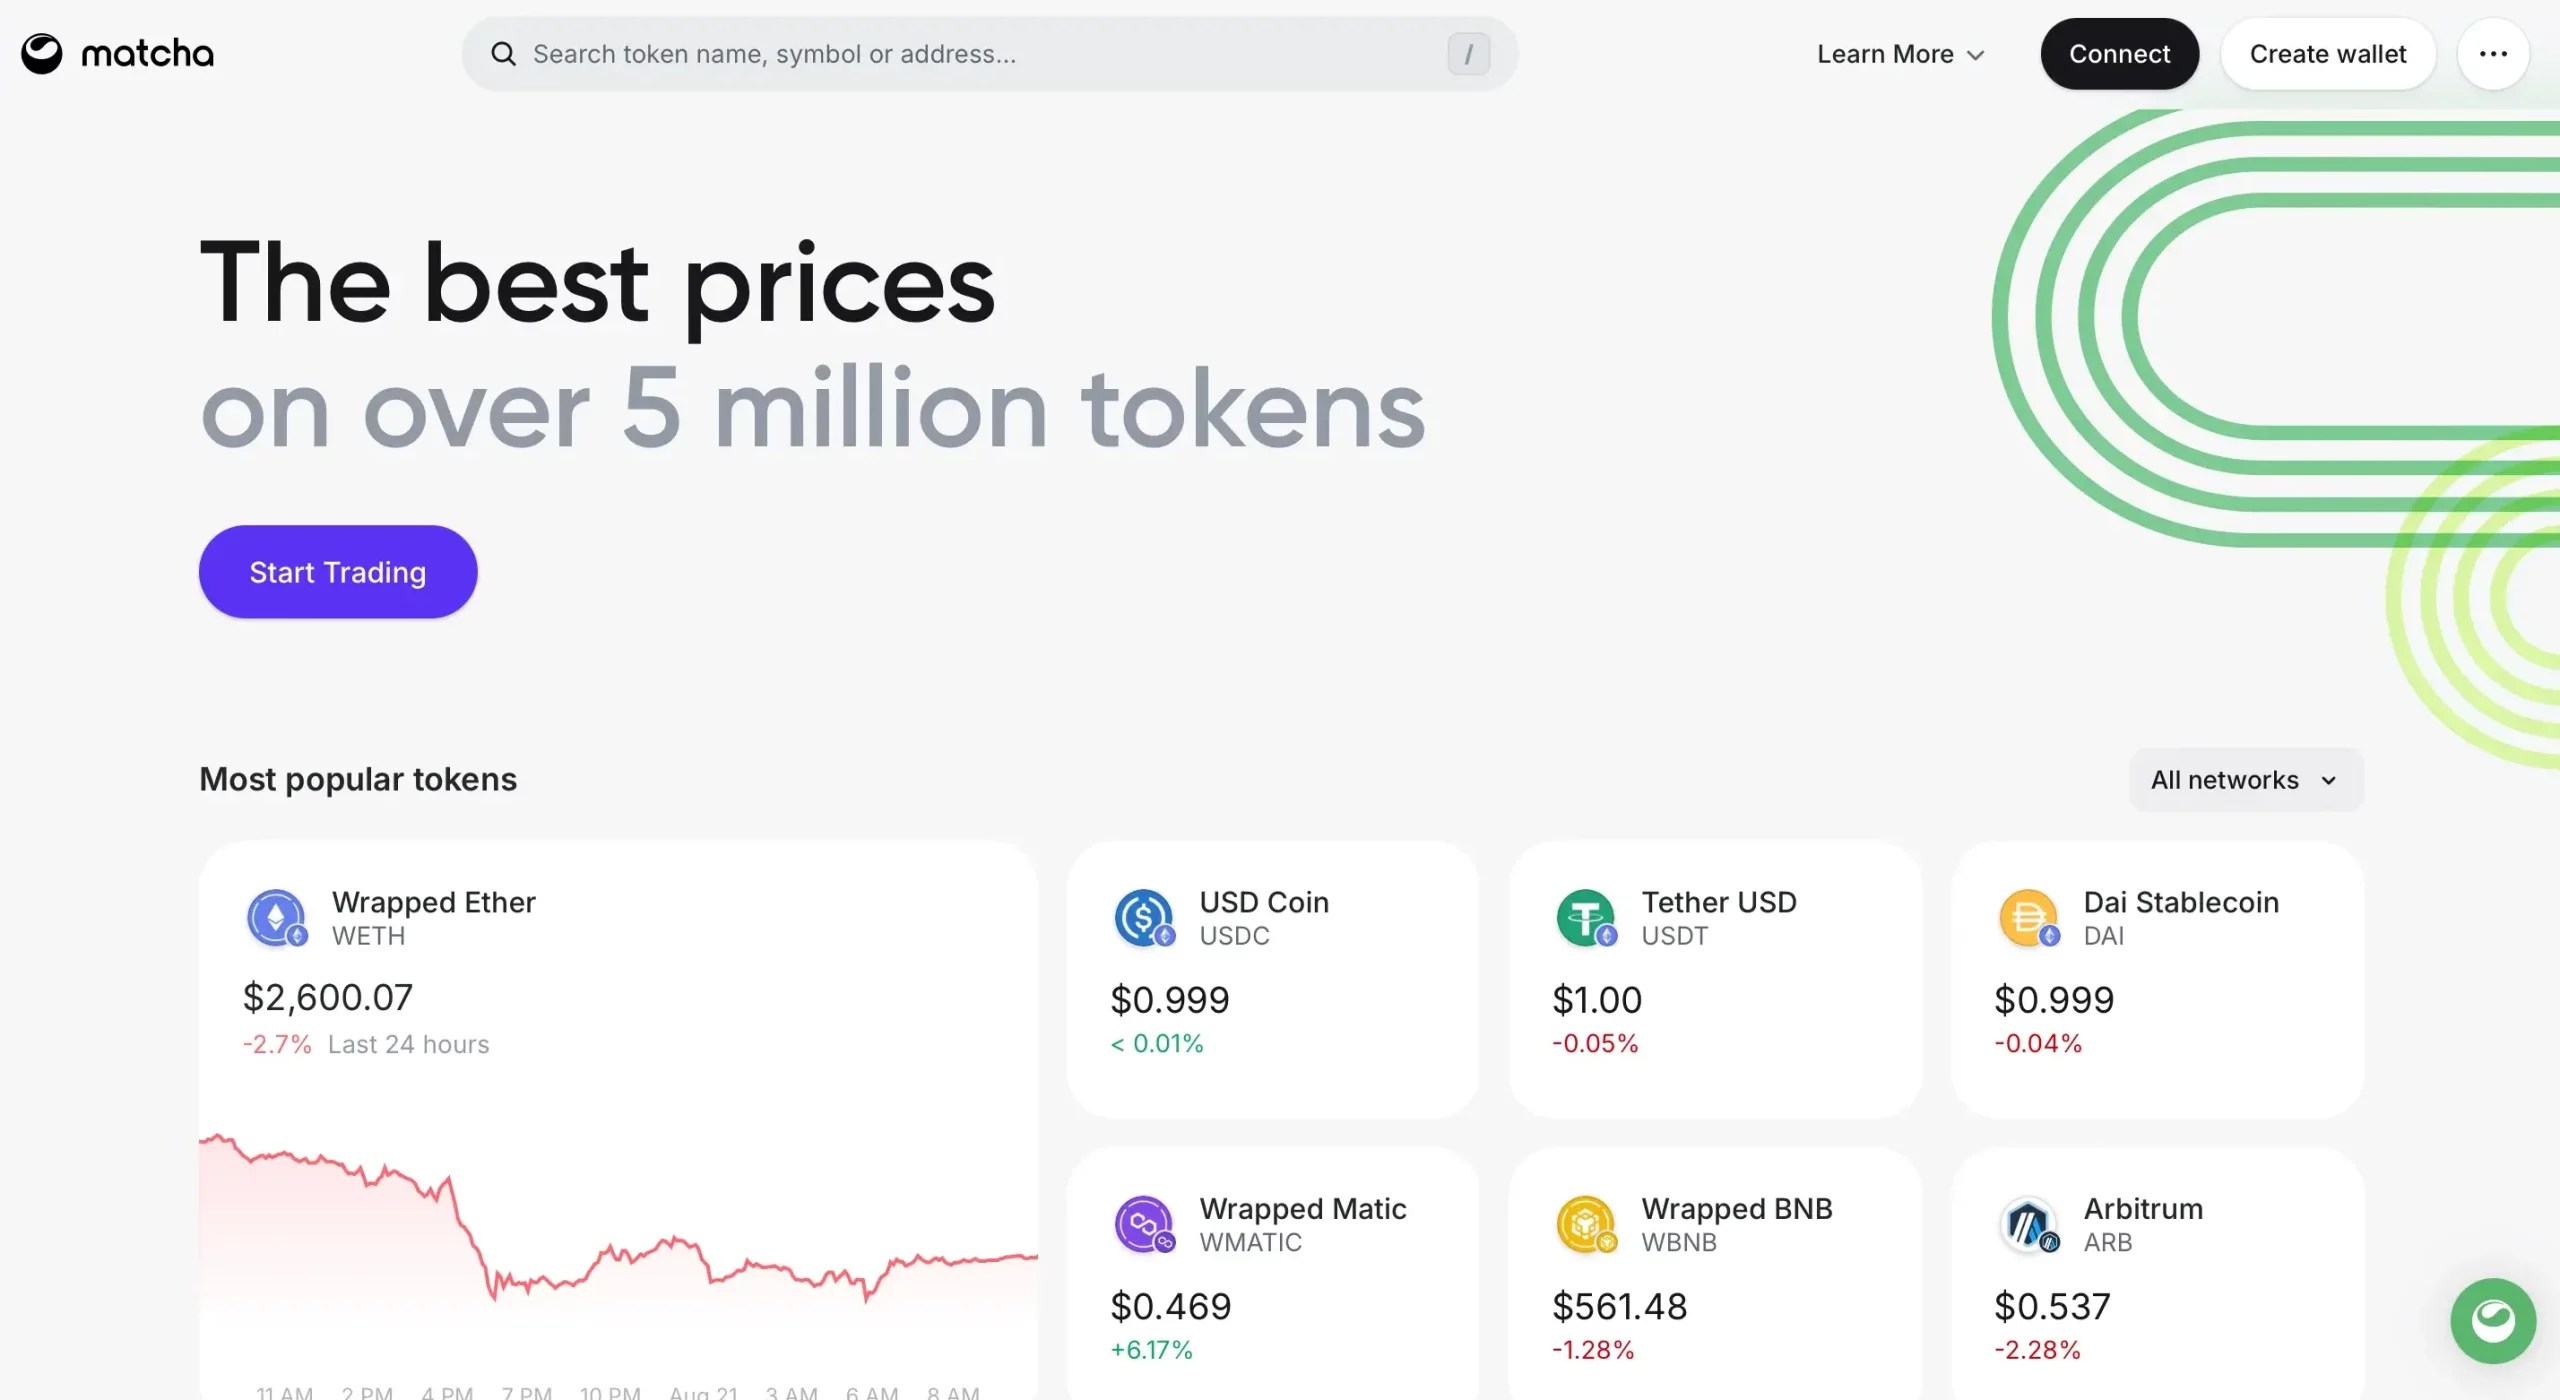
Task: Click the USD Coin token icon
Action: click(x=1144, y=917)
